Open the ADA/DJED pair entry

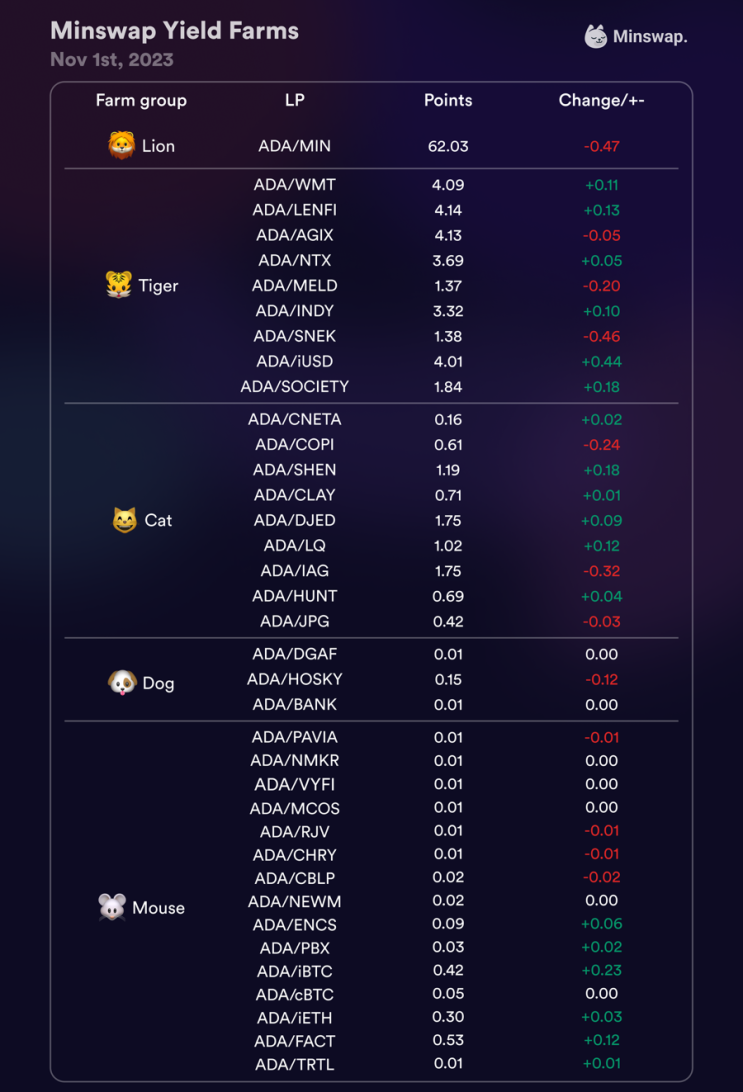[294, 520]
